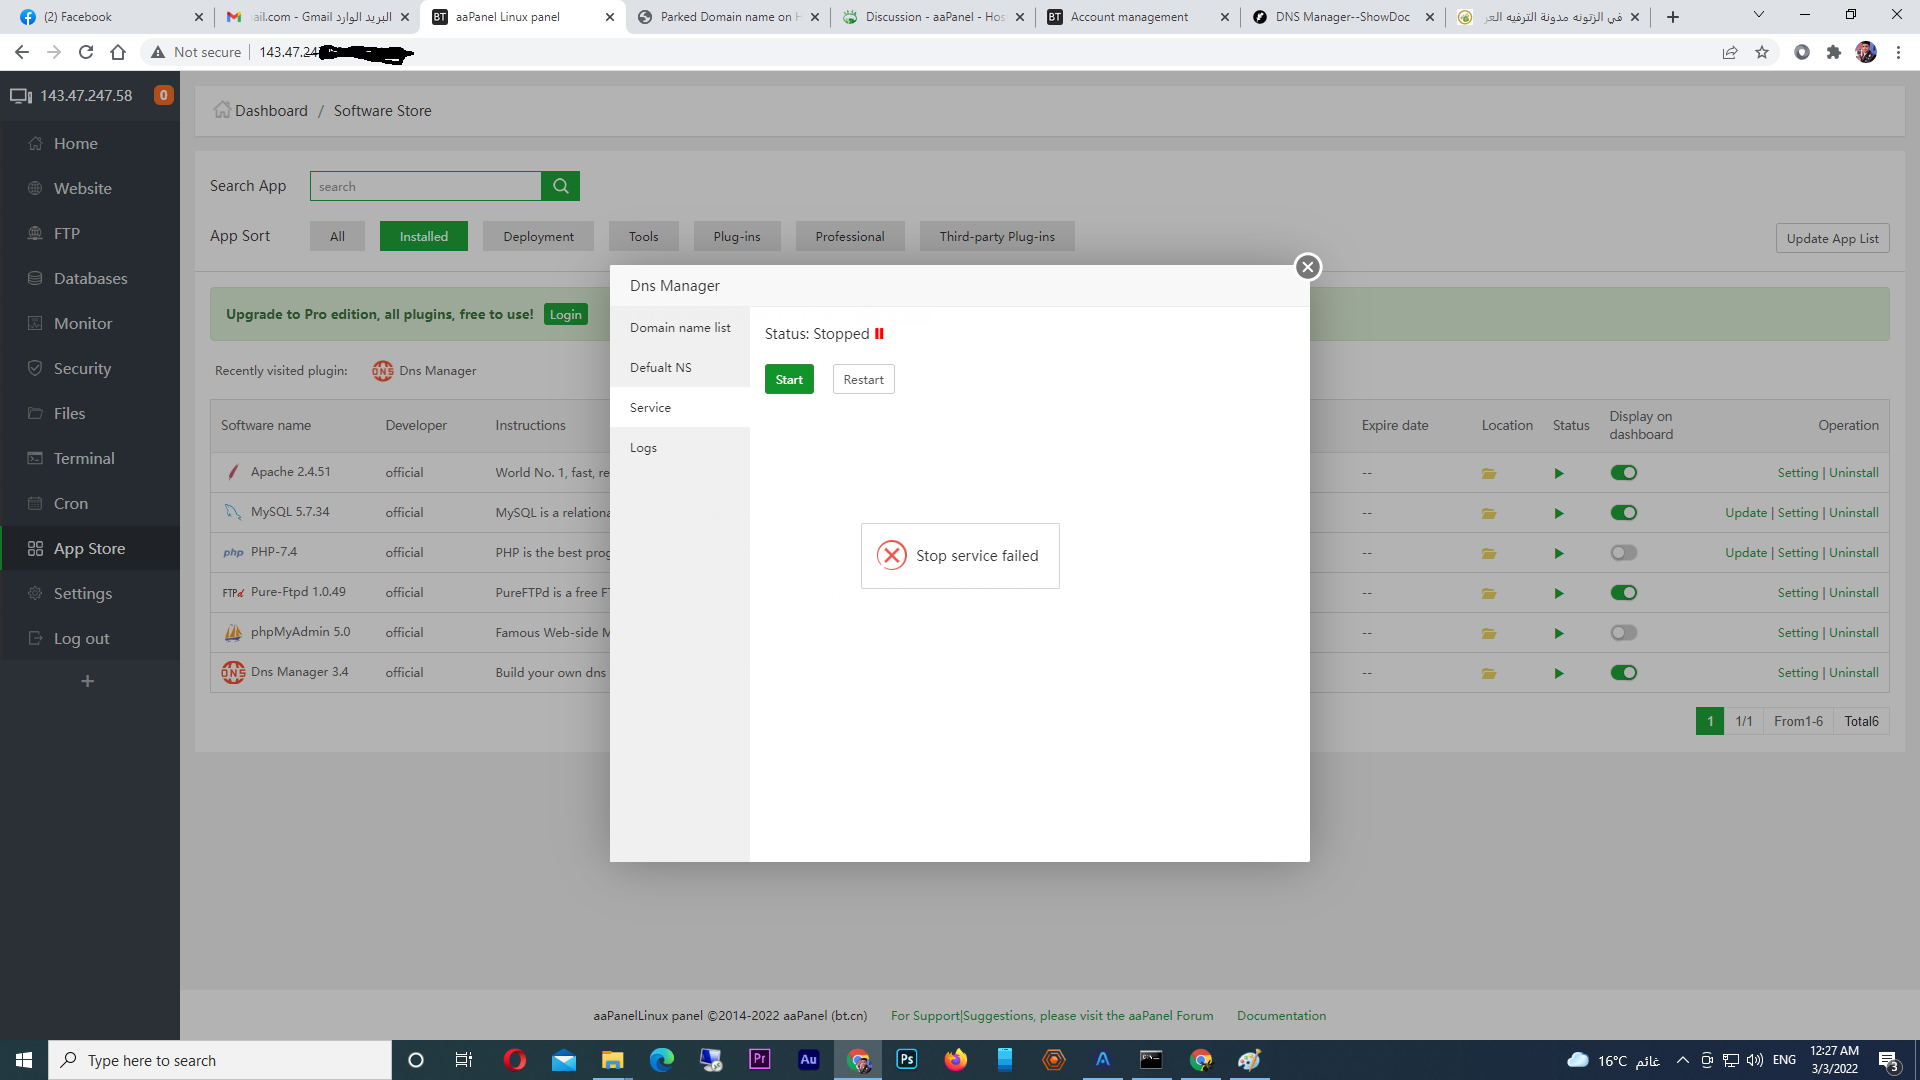Go to Security in sidebar
The width and height of the screenshot is (1920, 1080).
pos(82,368)
